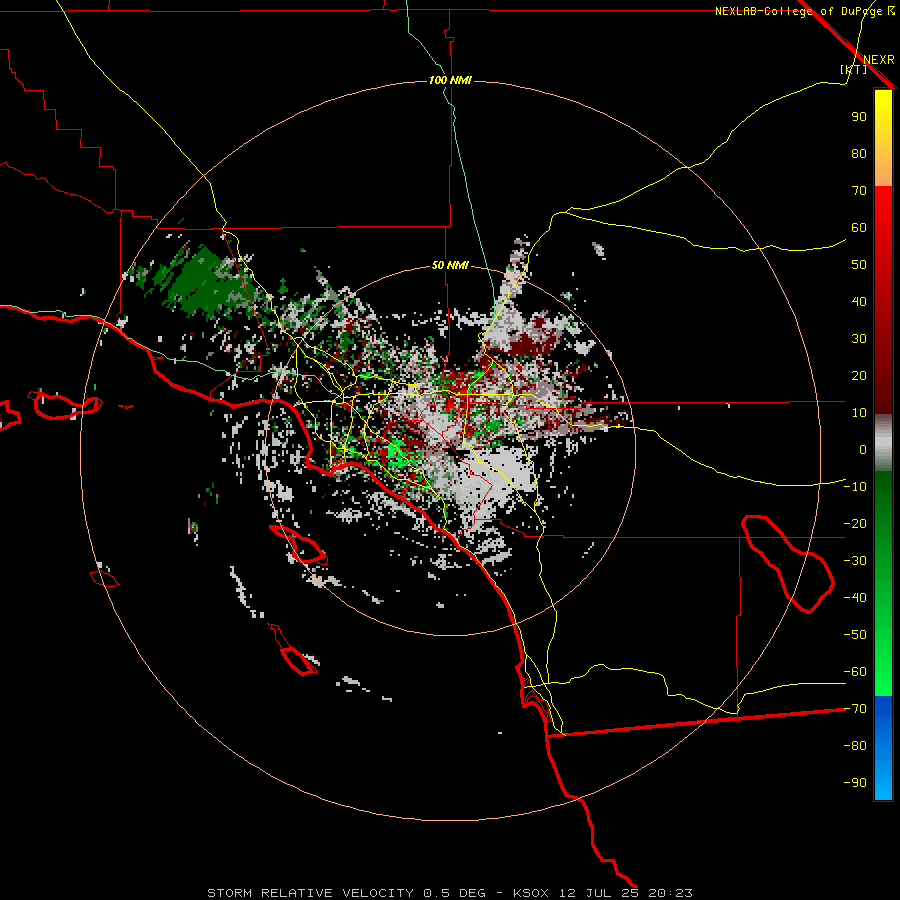900x900 pixels.
Task: Click the negative 10 scale label
Action: 855,487
